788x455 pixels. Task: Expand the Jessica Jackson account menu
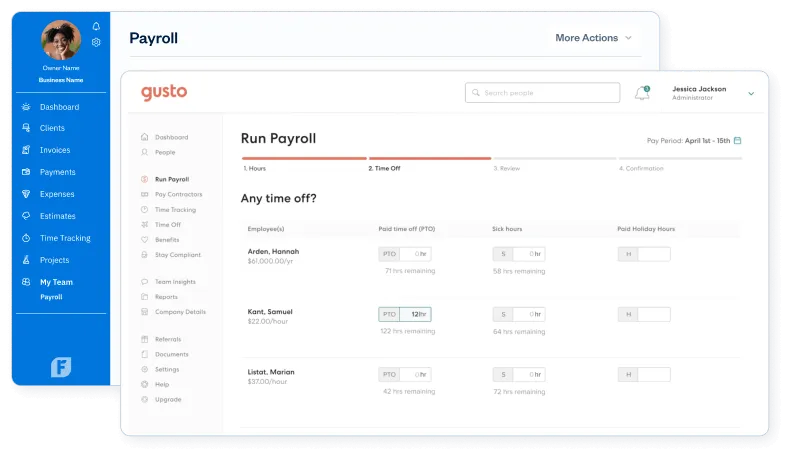point(751,93)
